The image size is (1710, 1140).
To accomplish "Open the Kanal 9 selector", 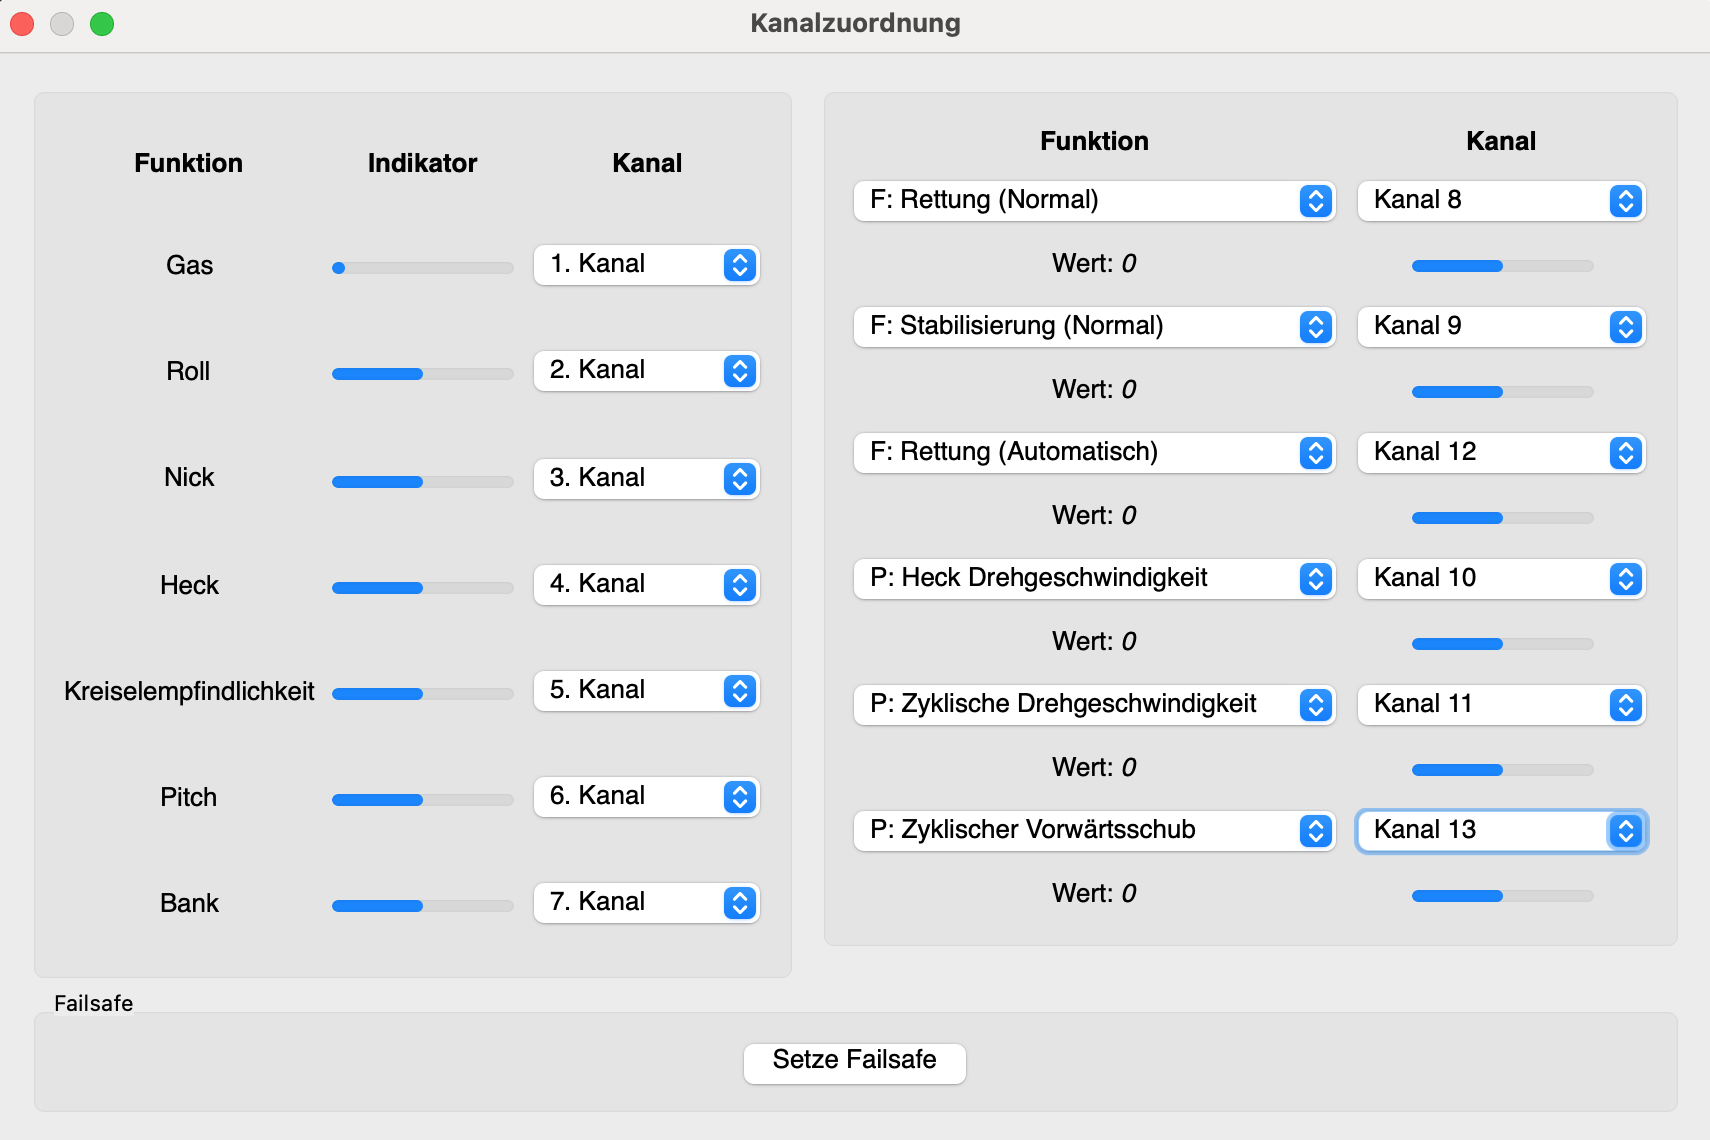I will click(x=1500, y=327).
